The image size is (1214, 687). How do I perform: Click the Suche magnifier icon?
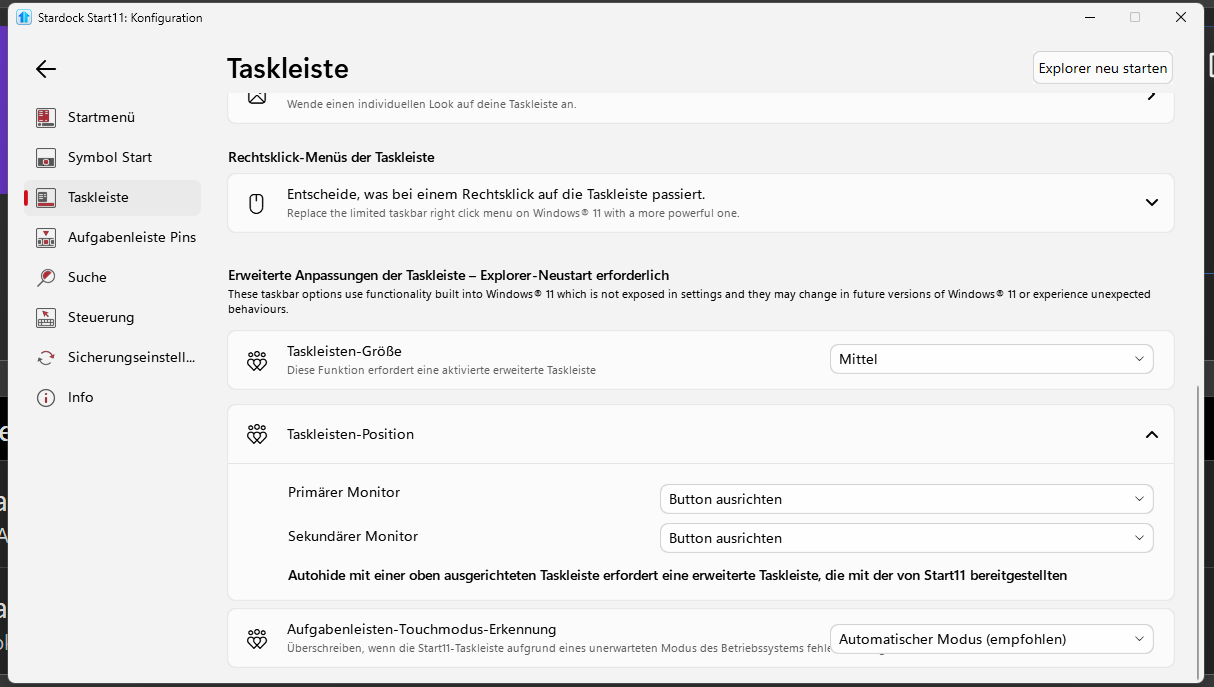point(46,278)
